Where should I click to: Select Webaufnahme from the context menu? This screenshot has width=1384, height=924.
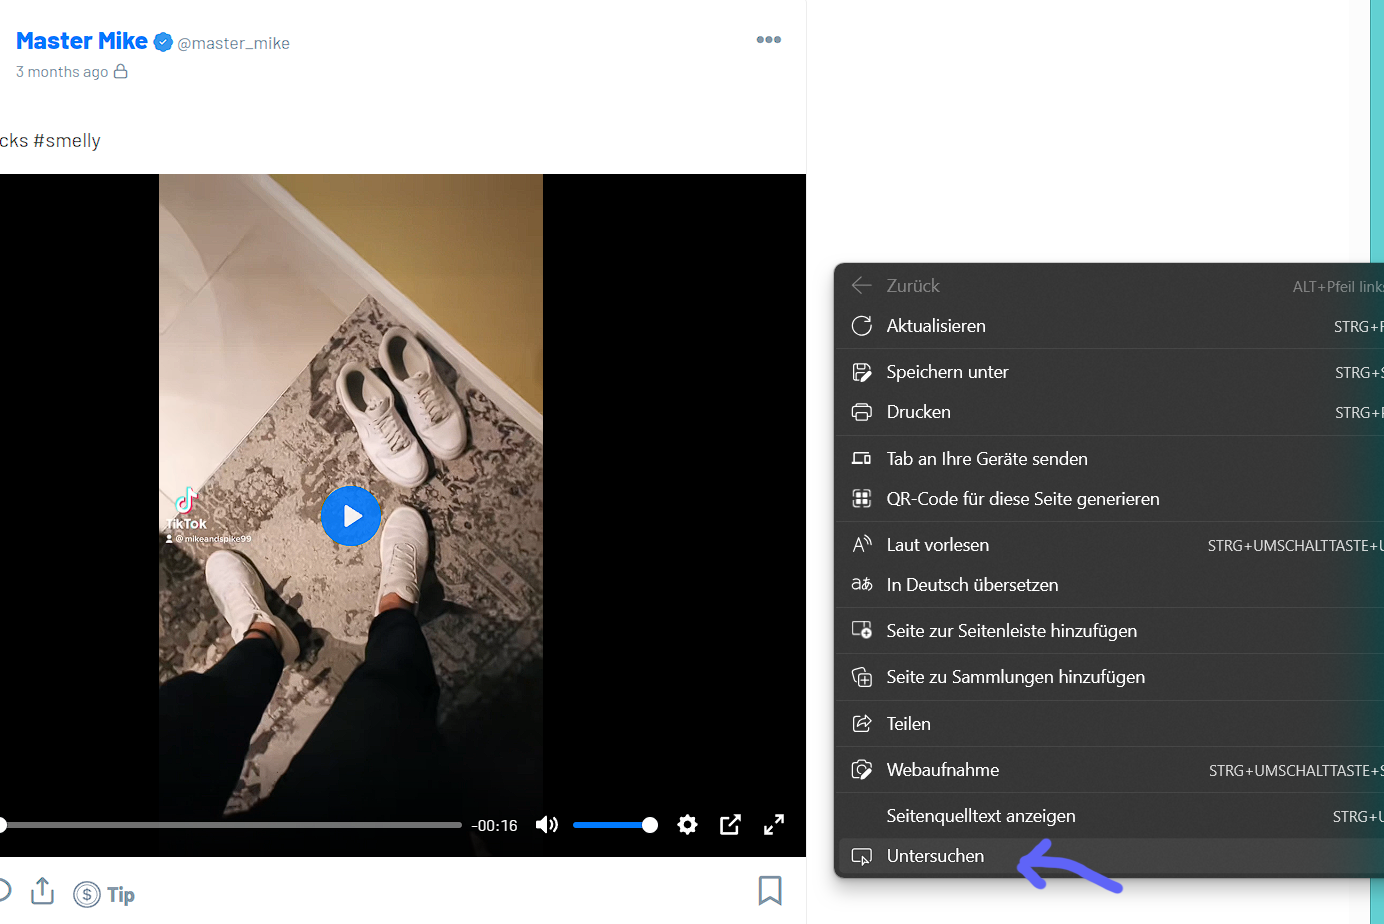942,770
